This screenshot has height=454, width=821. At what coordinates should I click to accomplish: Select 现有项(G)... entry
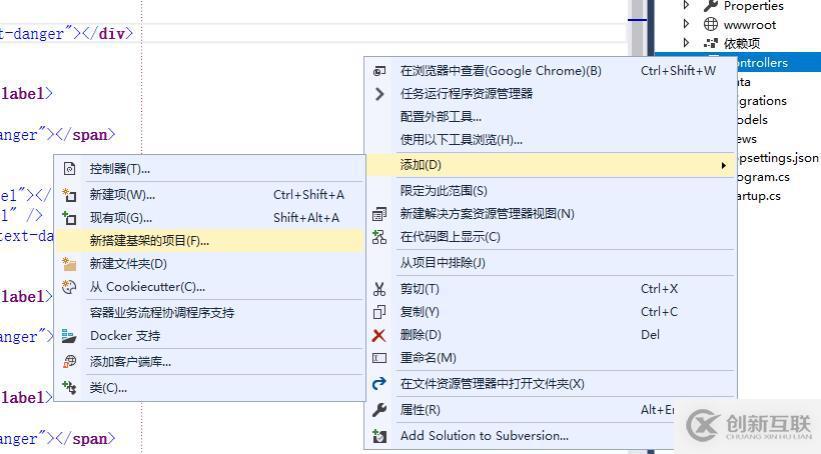coord(209,217)
